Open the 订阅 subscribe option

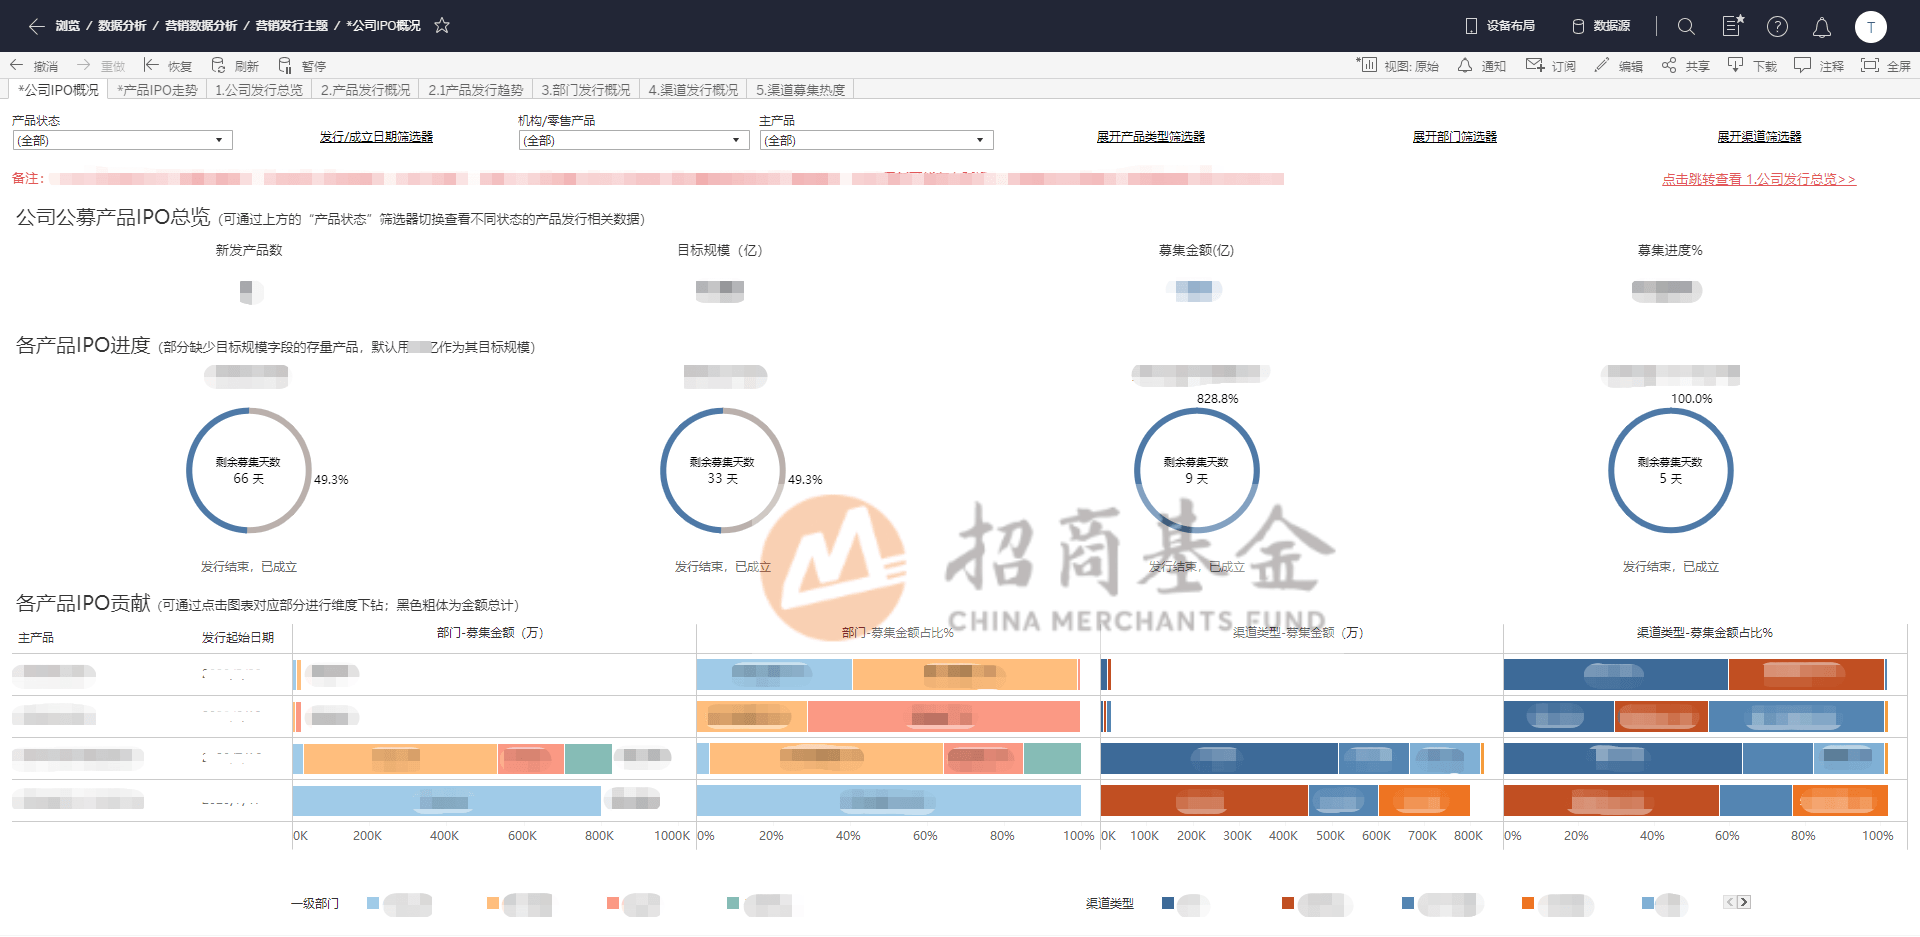[x=1535, y=66]
